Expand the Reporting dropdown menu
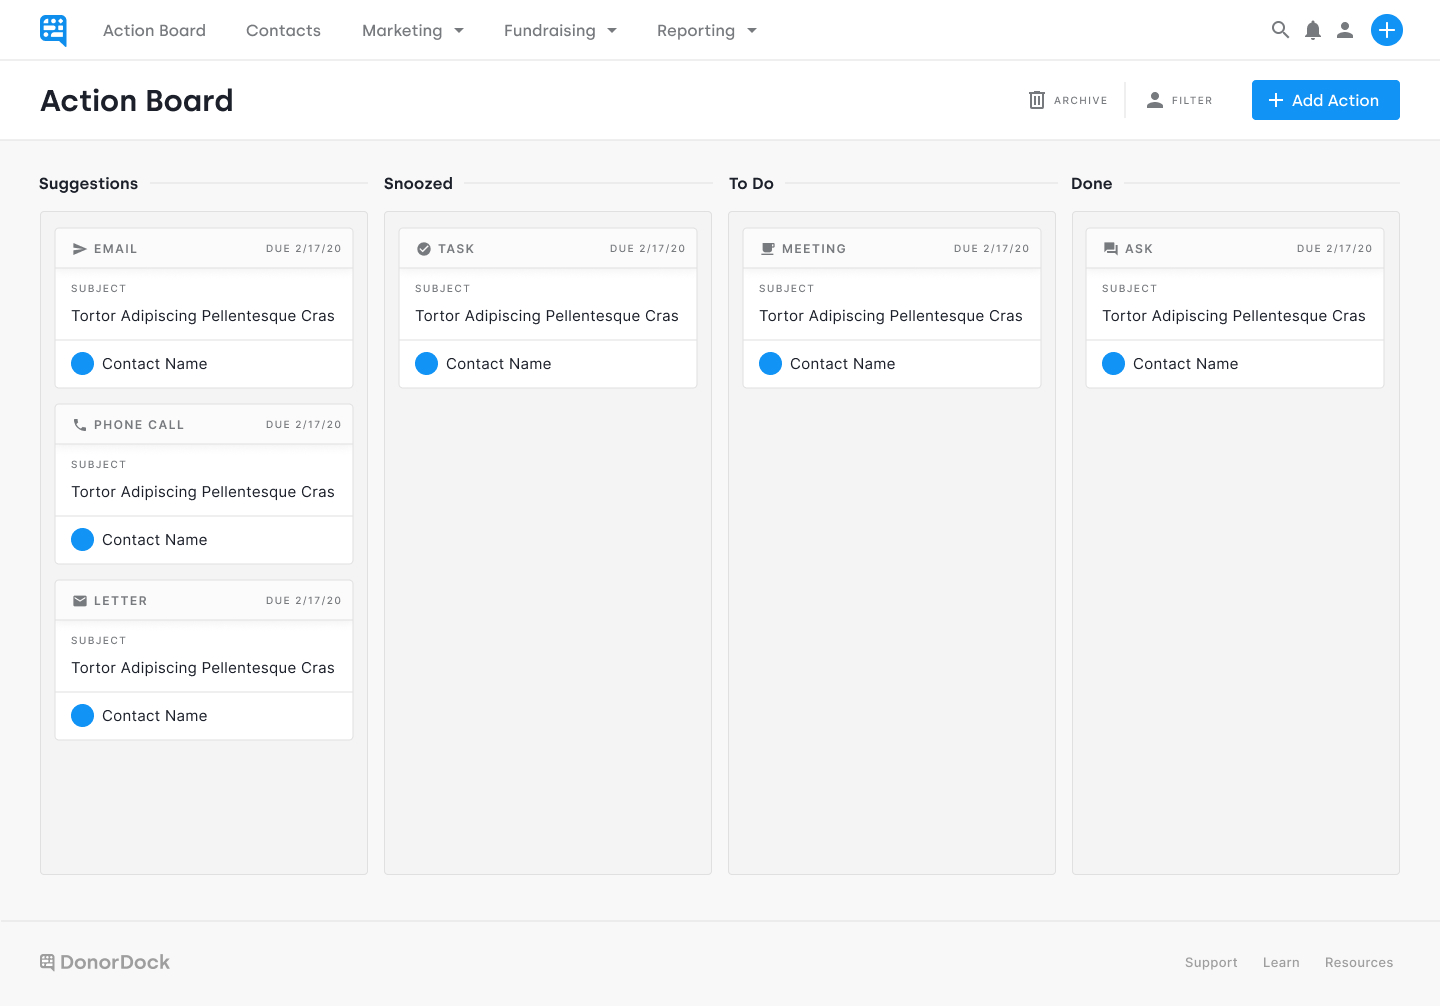This screenshot has width=1440, height=1006. tap(706, 31)
